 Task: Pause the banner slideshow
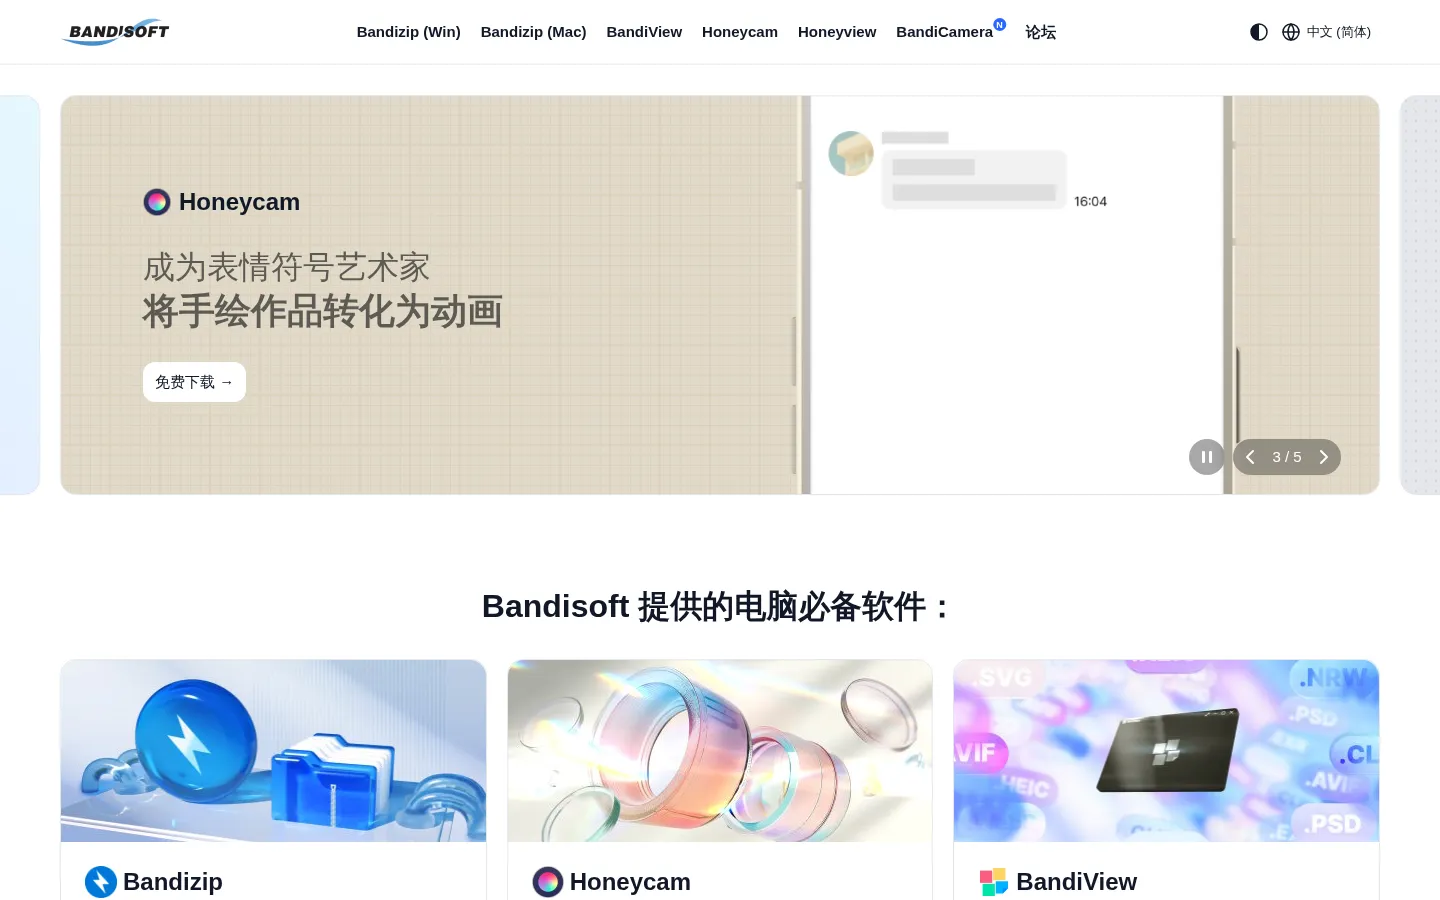[x=1207, y=457]
